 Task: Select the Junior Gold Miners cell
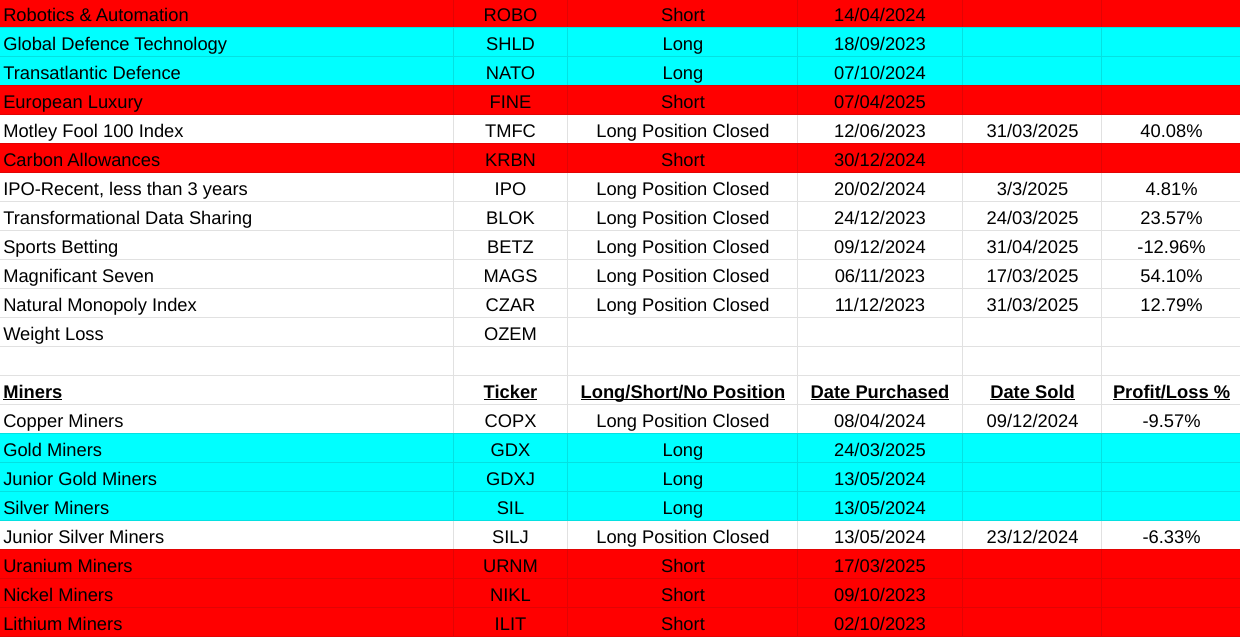80,479
